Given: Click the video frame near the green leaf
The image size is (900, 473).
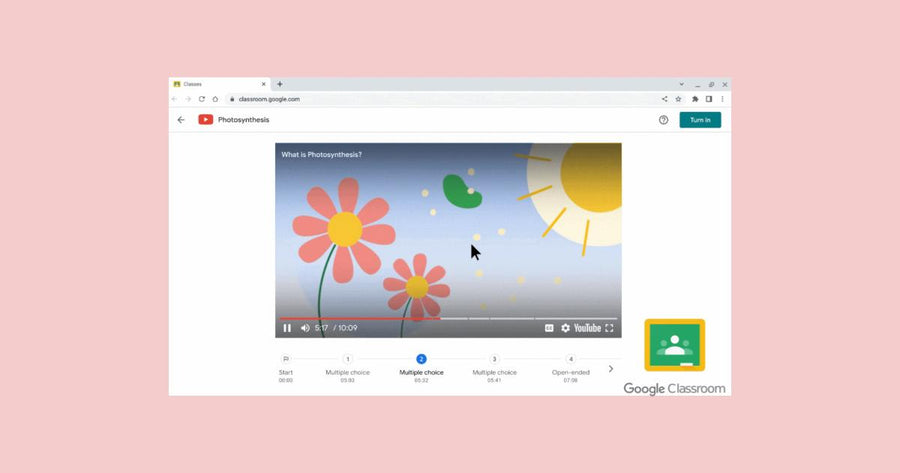Looking at the screenshot, I should click(x=461, y=192).
